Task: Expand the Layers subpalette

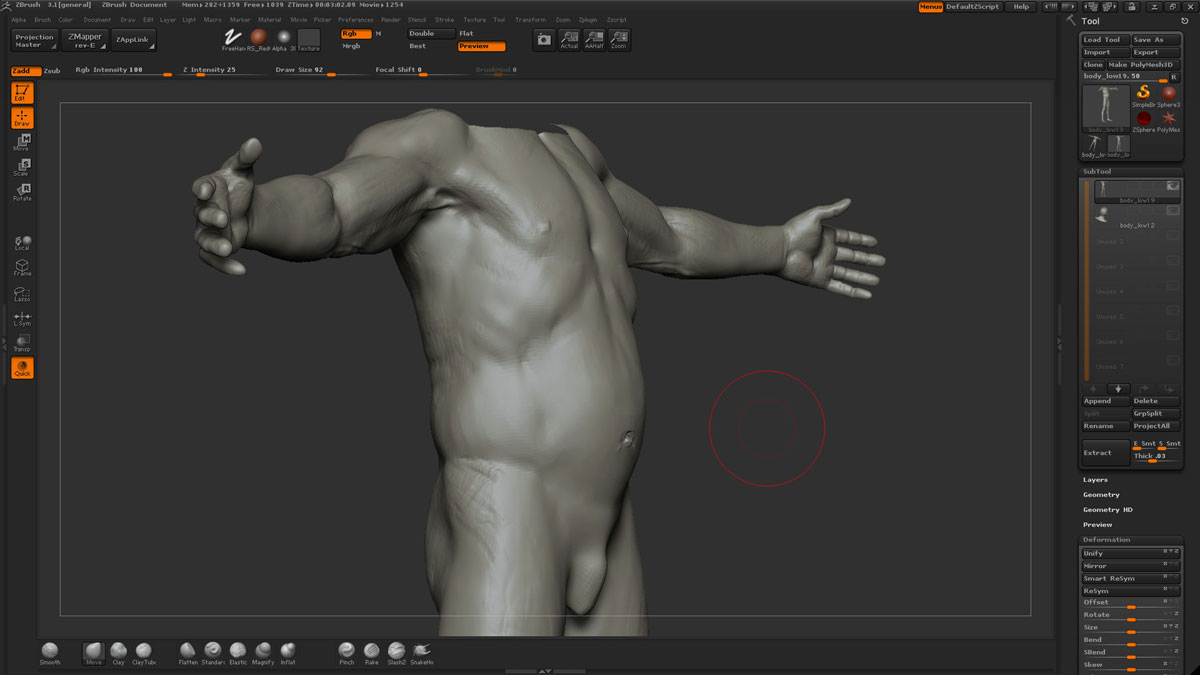Action: tap(1095, 480)
